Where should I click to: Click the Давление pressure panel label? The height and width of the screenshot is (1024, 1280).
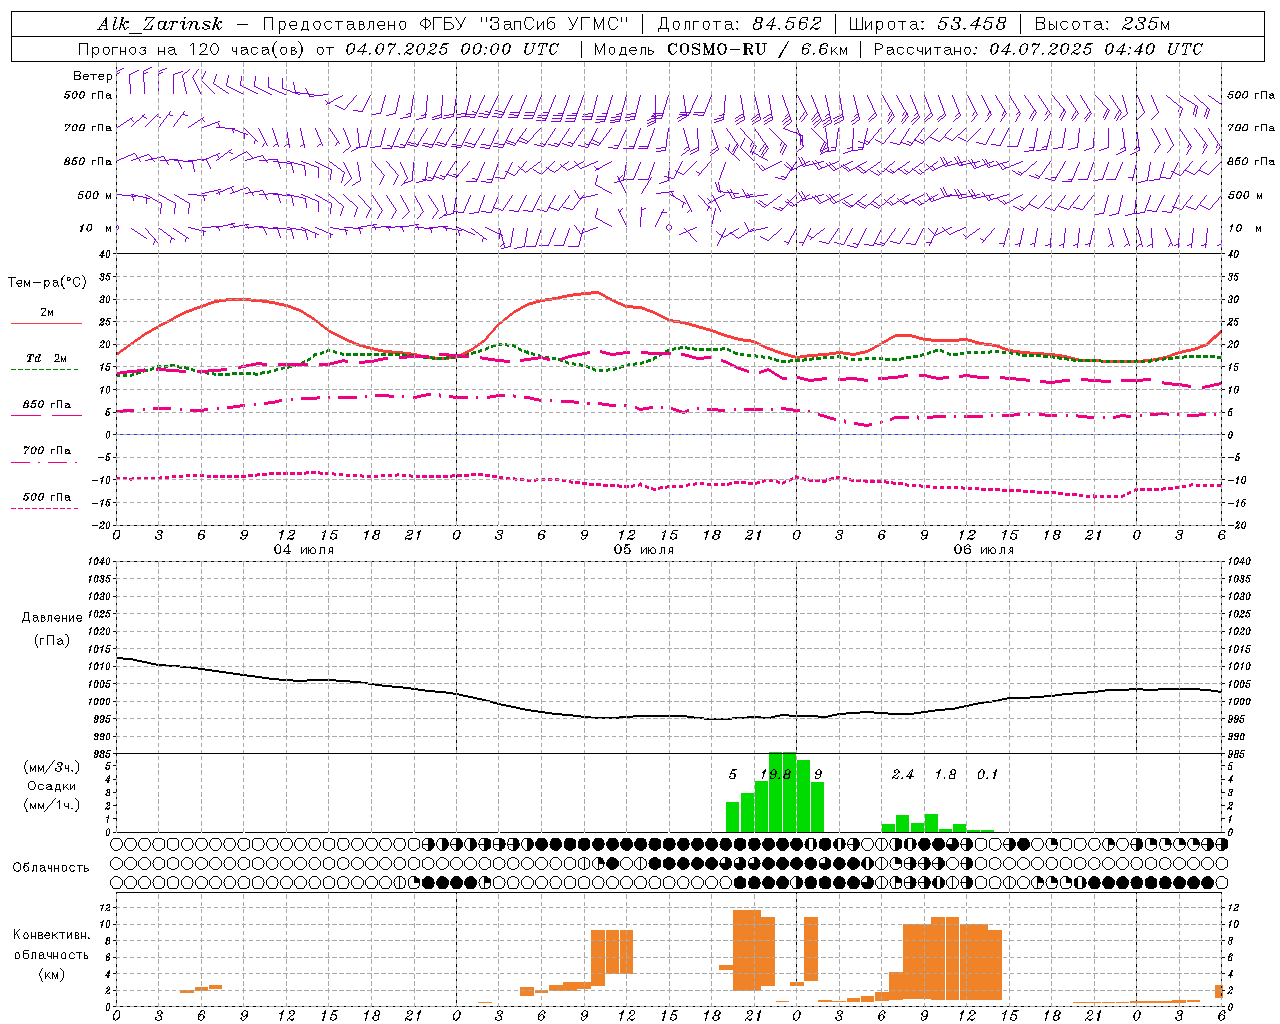click(x=52, y=618)
